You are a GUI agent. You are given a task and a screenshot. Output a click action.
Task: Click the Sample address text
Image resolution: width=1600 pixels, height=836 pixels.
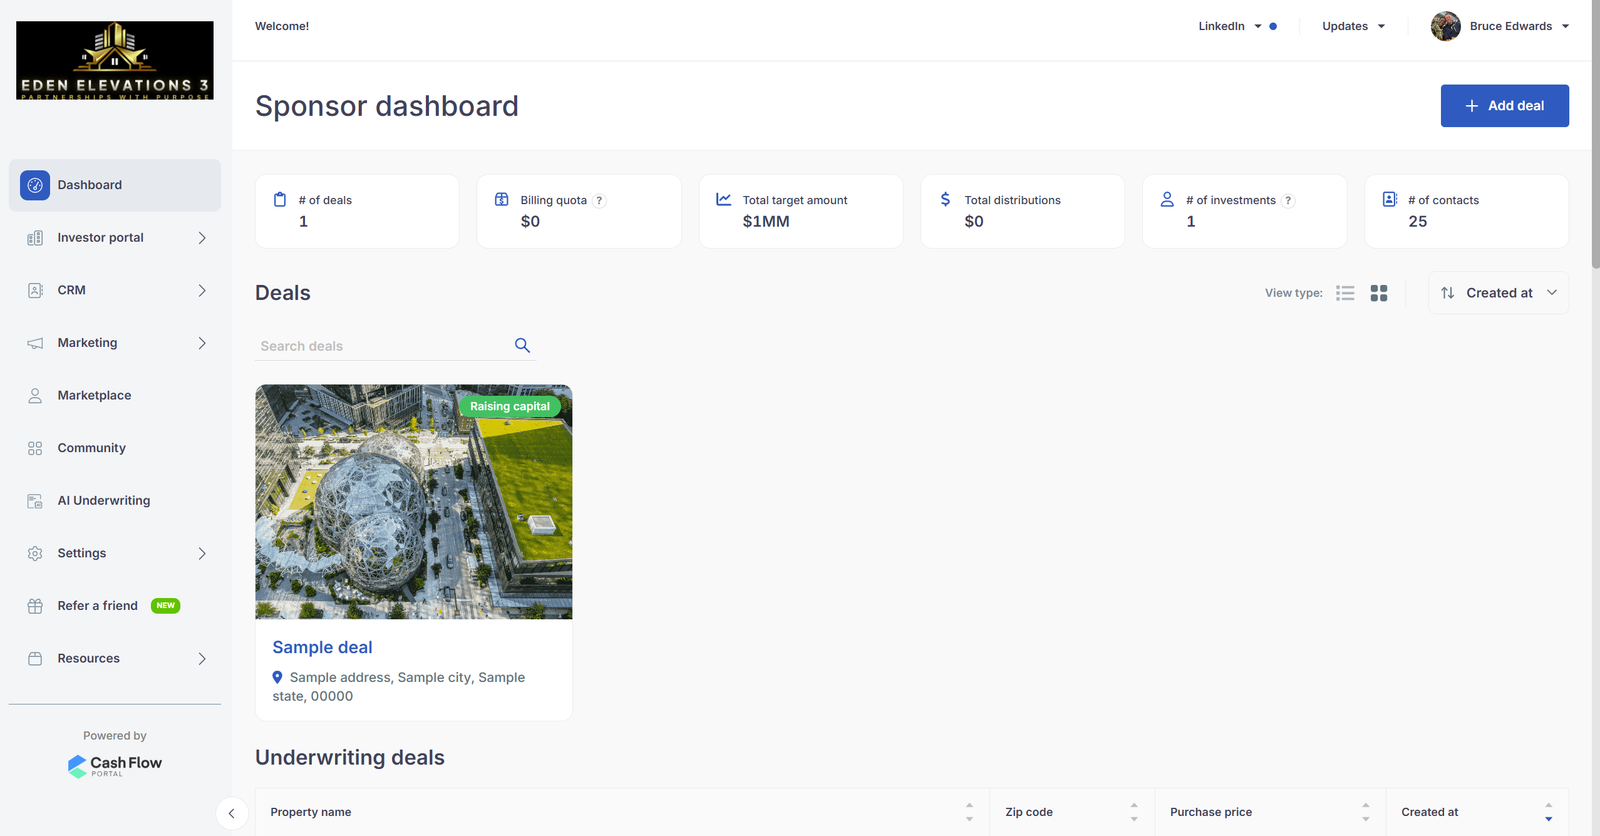(399, 687)
